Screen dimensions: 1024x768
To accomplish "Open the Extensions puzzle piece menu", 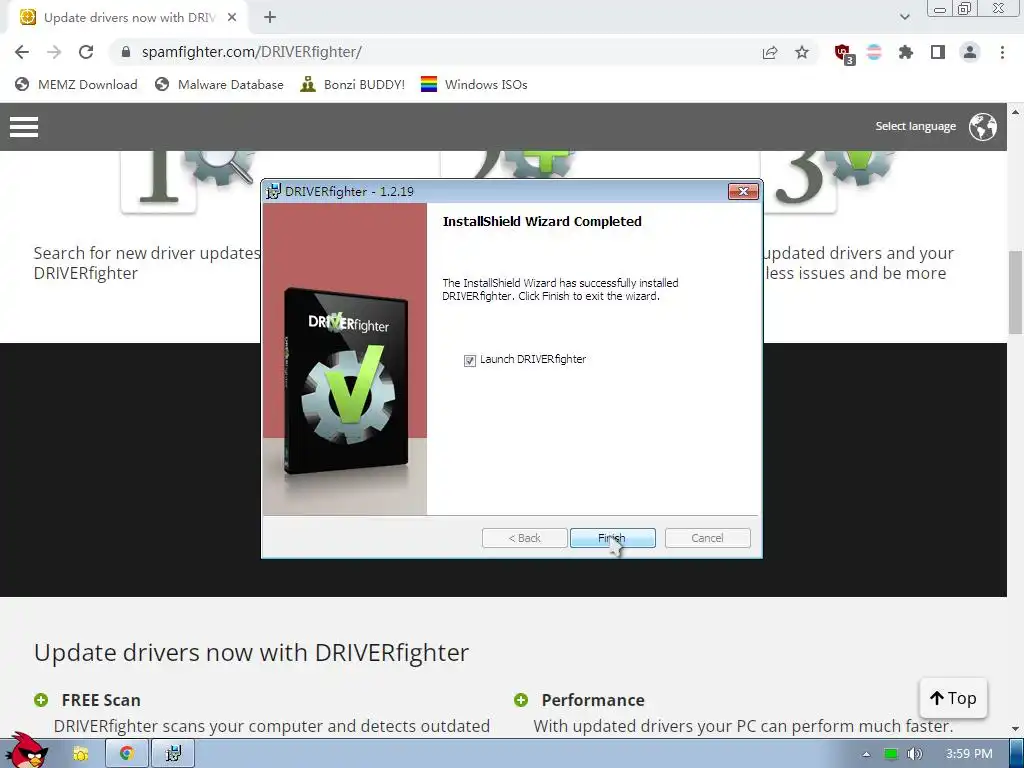I will (906, 52).
